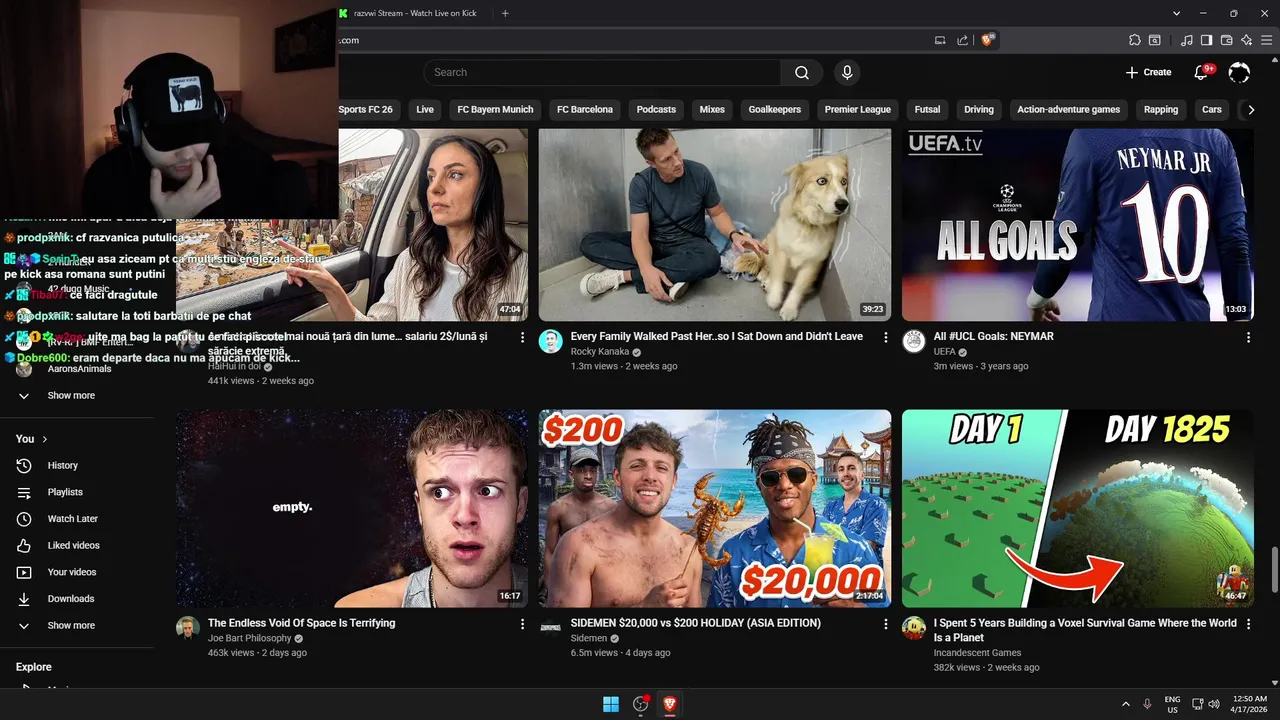
Task: Select the FC Bayern Munich chip
Action: 495,110
